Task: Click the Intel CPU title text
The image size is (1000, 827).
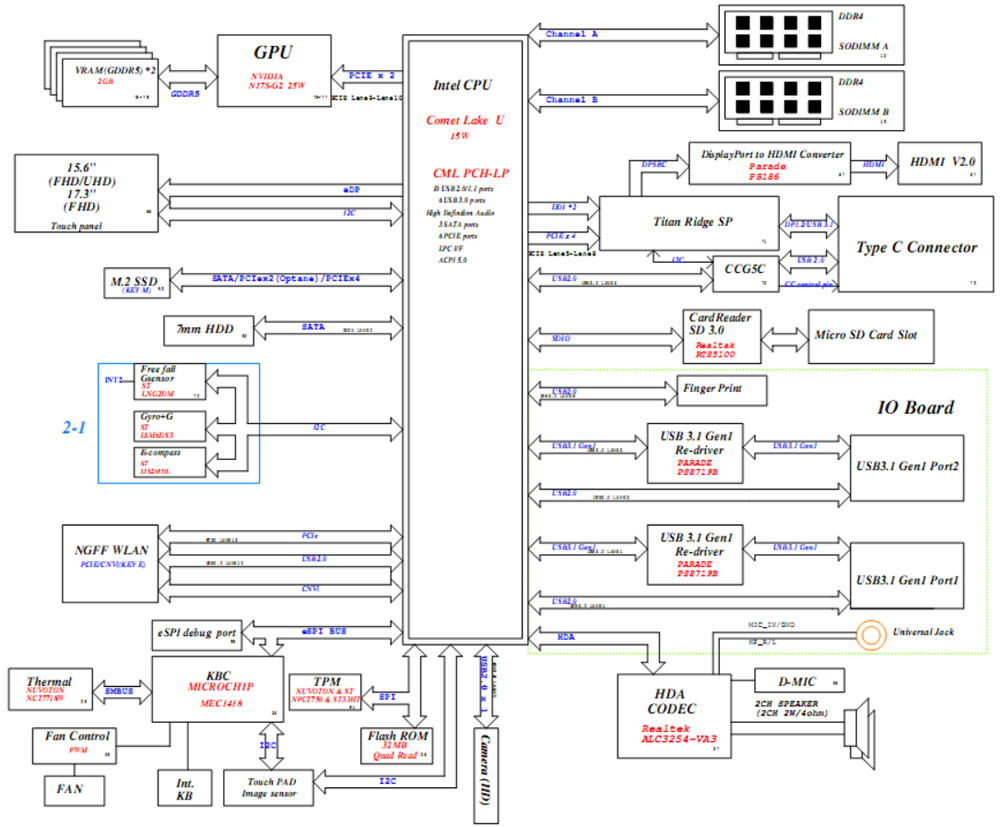Action: pos(462,85)
